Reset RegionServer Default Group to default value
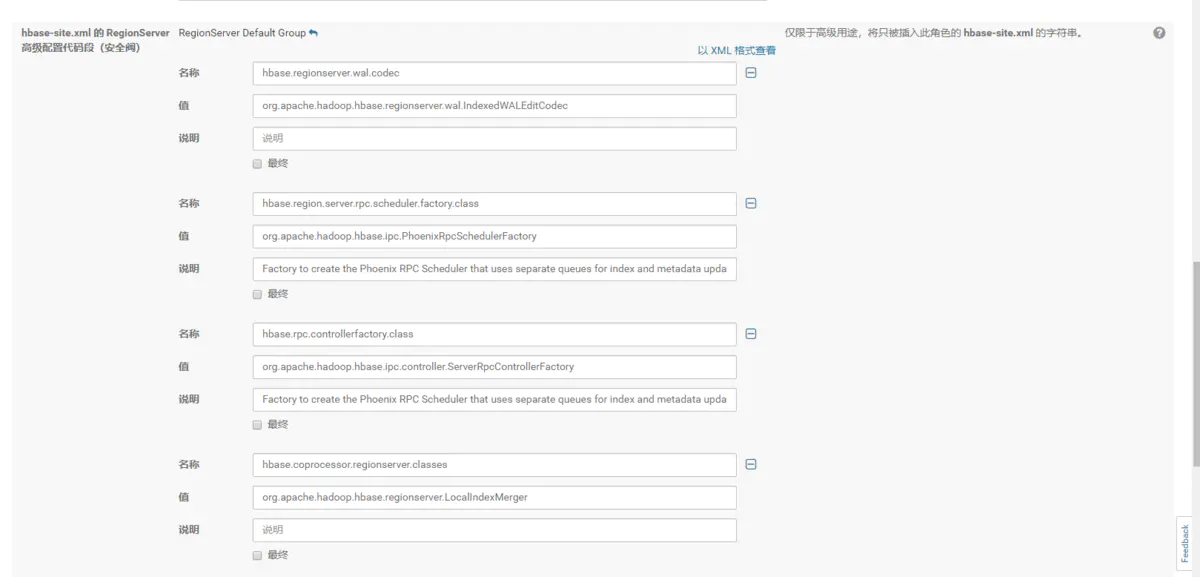 tap(314, 33)
